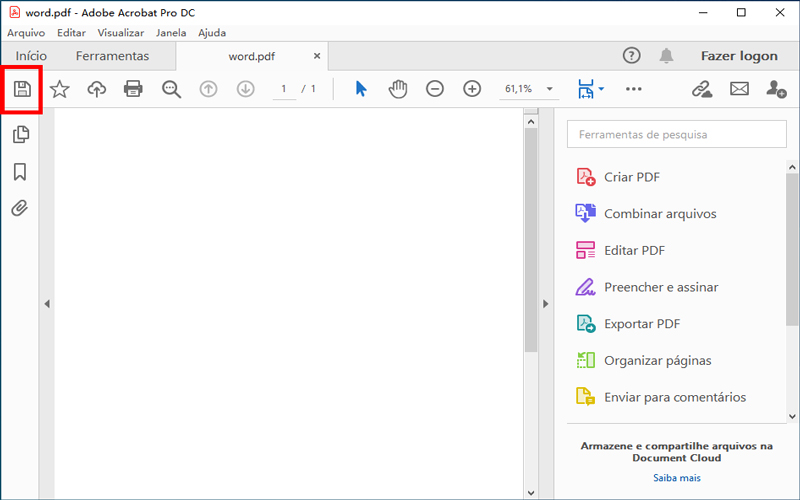The width and height of the screenshot is (800, 500).
Task: Print the document with printer icon
Action: 133,89
